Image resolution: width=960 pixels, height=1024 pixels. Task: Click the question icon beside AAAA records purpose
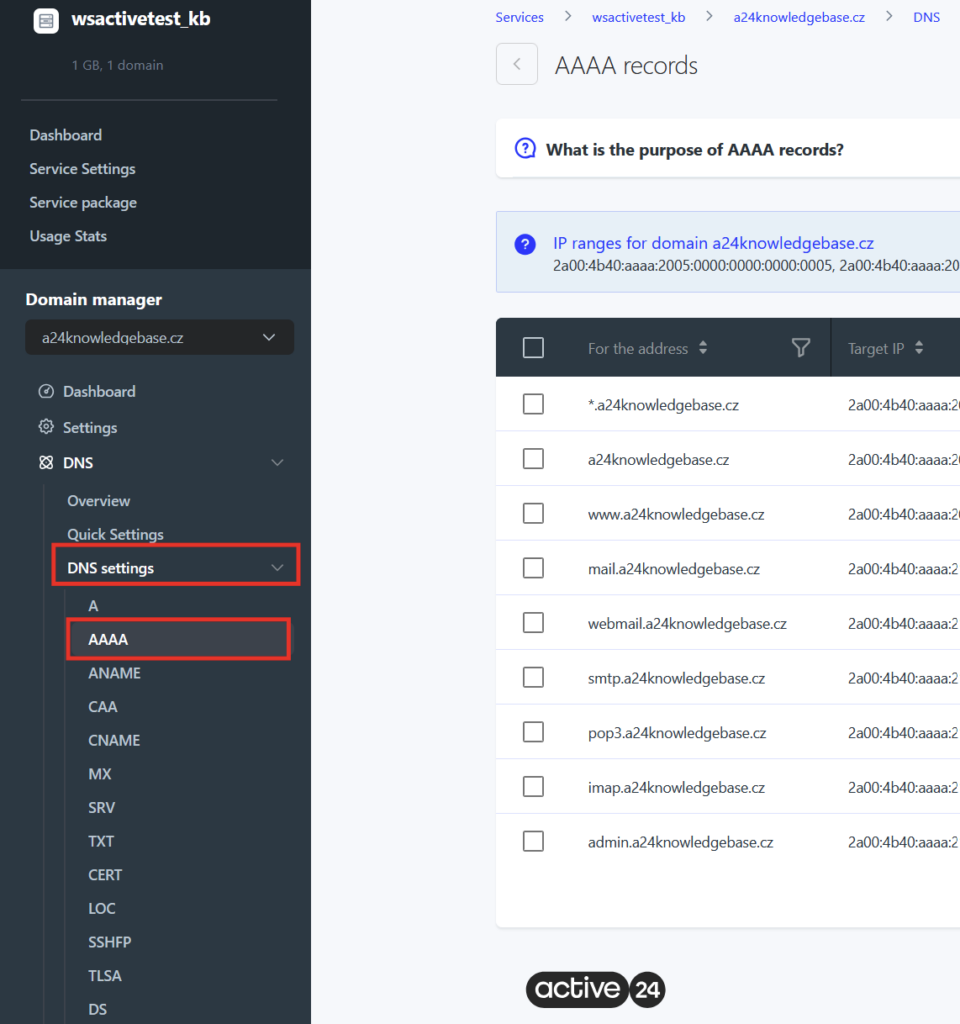[525, 149]
